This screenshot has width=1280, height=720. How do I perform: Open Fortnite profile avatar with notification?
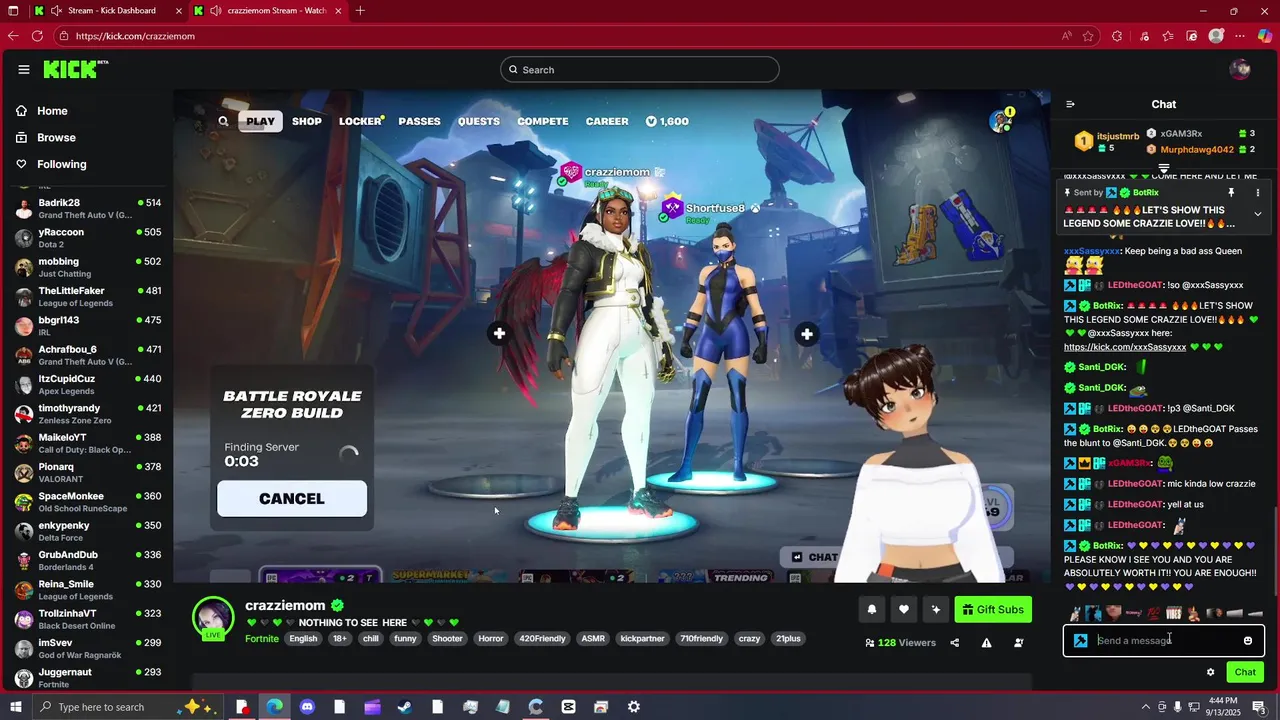pyautogui.click(x=1001, y=120)
